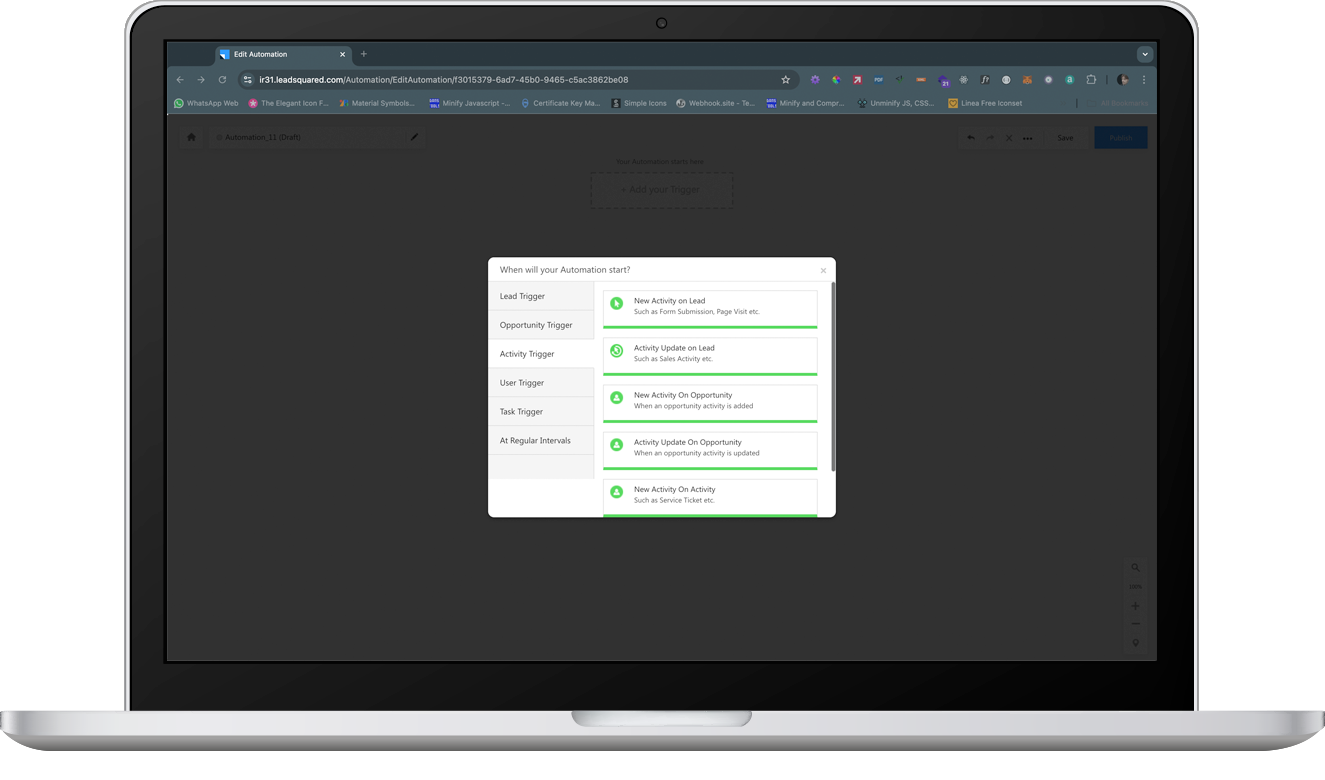
Task: Close the Automation start dialog
Action: tap(823, 270)
